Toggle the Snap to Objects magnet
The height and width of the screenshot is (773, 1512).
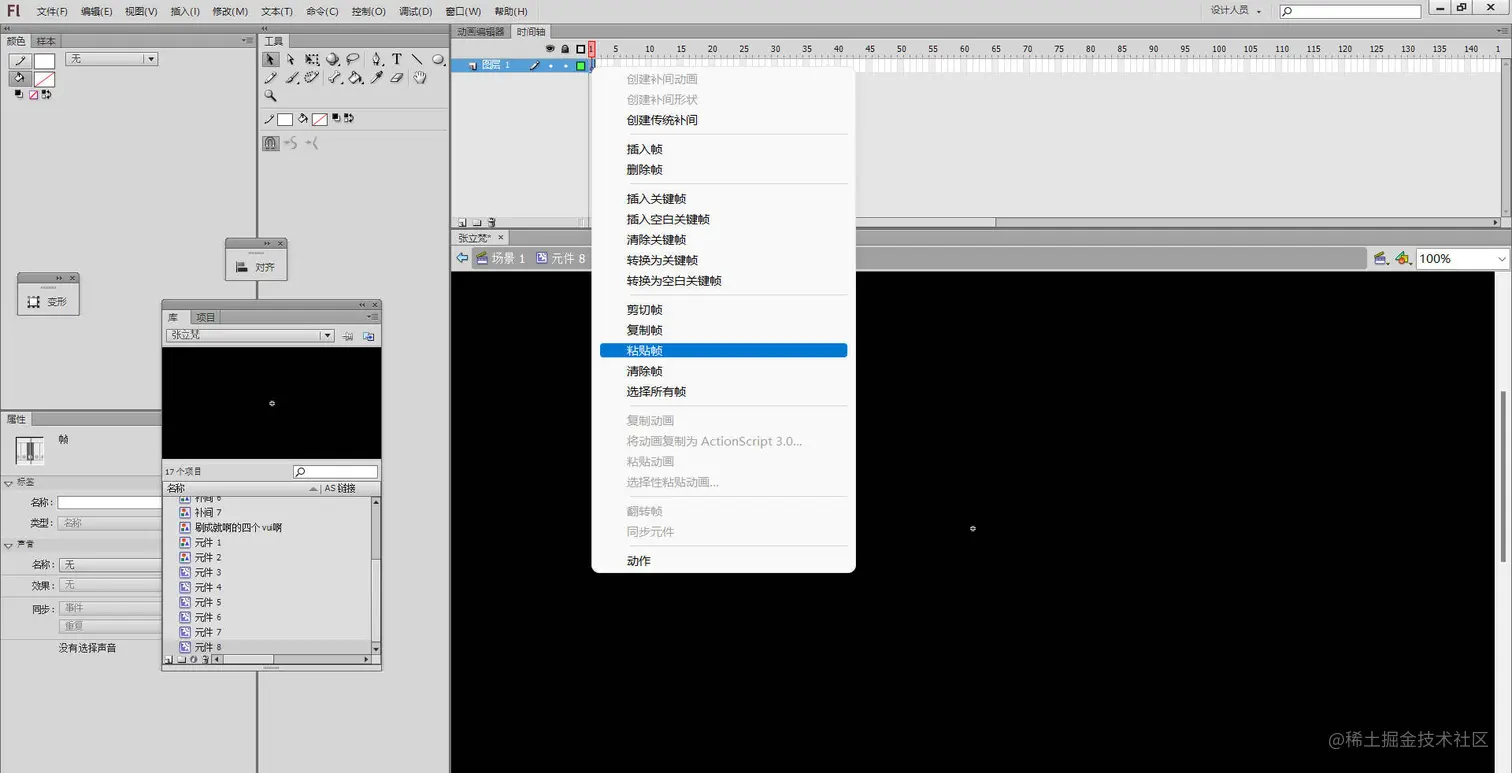point(271,141)
